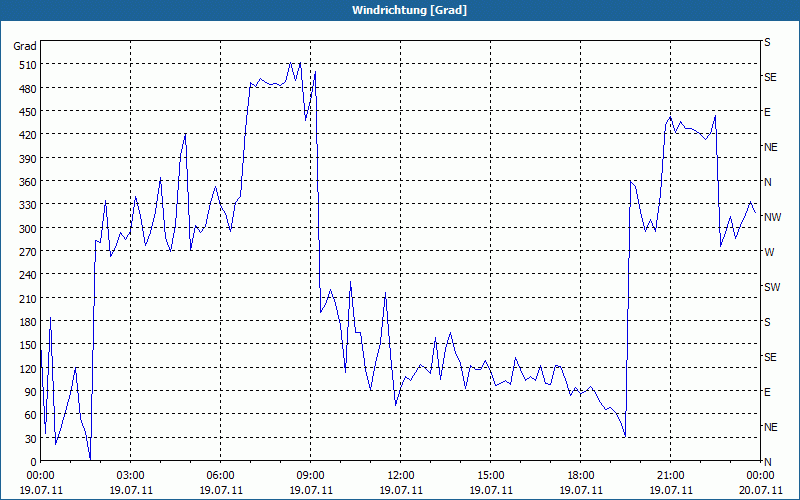Select the 210 y-axis value
This screenshot has width=800, height=500.
coord(28,299)
